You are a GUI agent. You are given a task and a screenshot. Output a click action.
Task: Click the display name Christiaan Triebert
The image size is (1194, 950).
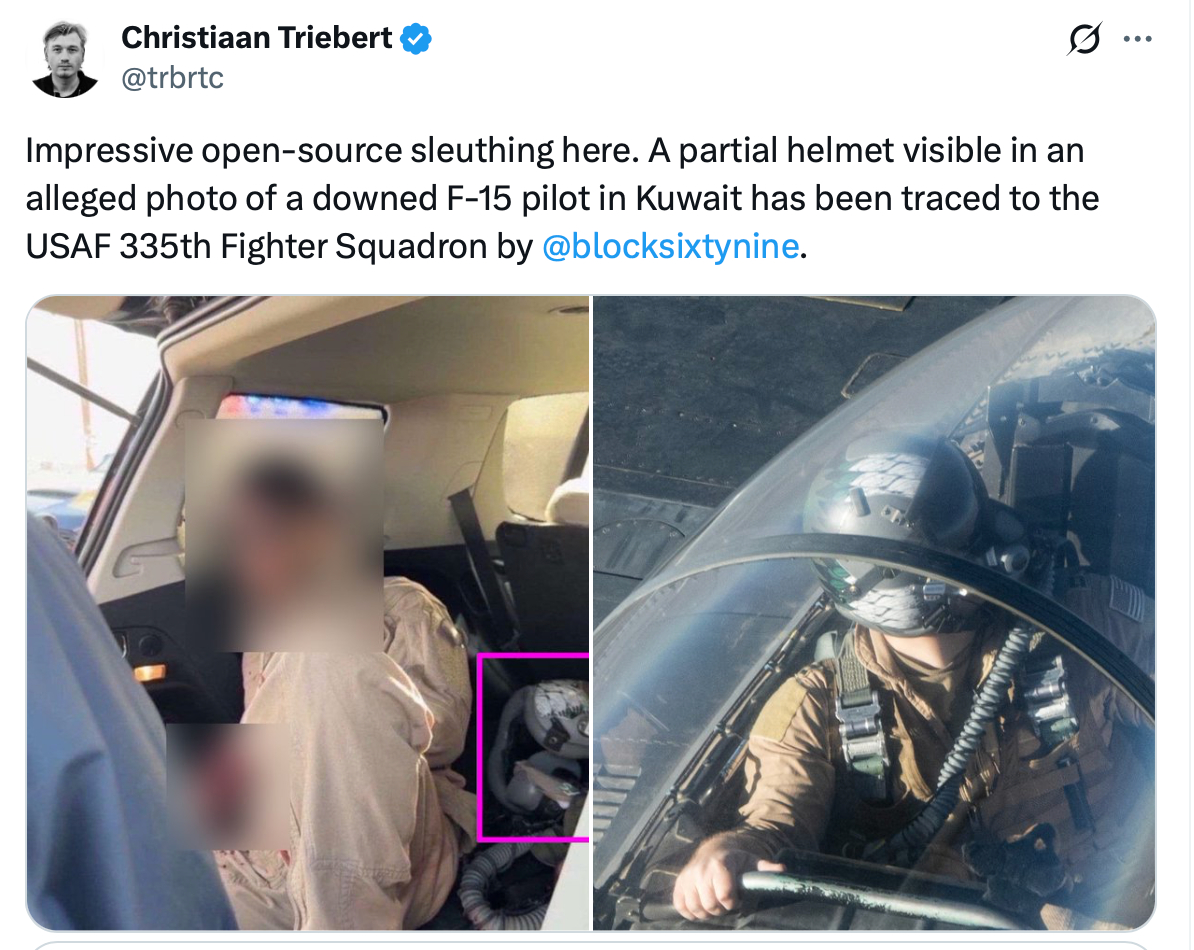[x=257, y=38]
